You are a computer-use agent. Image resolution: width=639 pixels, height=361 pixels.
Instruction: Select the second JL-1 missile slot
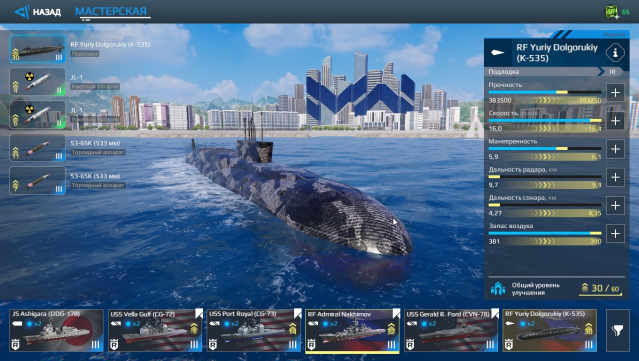[x=37, y=115]
